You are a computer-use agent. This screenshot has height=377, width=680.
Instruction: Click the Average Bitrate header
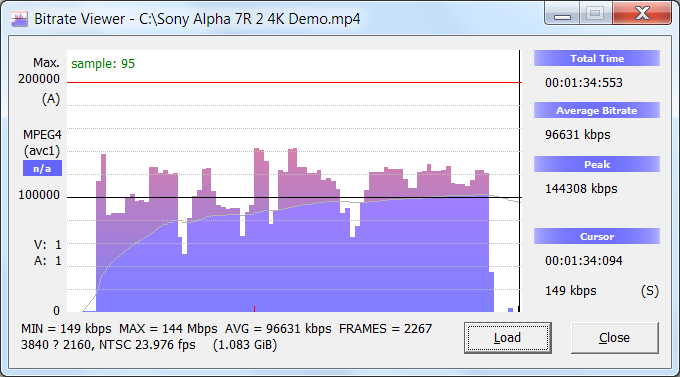coord(597,111)
